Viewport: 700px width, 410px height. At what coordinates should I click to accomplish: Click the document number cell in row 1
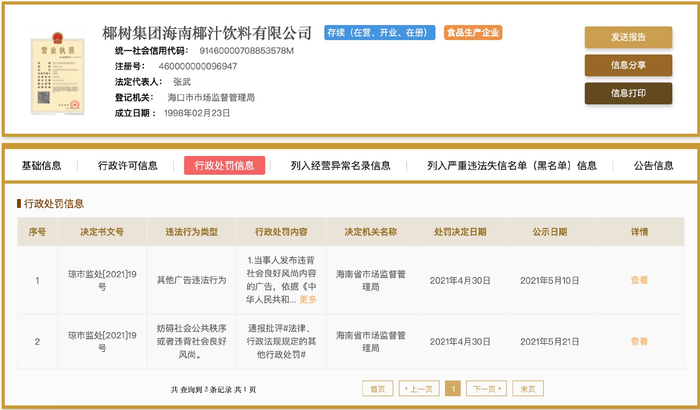[x=102, y=280]
